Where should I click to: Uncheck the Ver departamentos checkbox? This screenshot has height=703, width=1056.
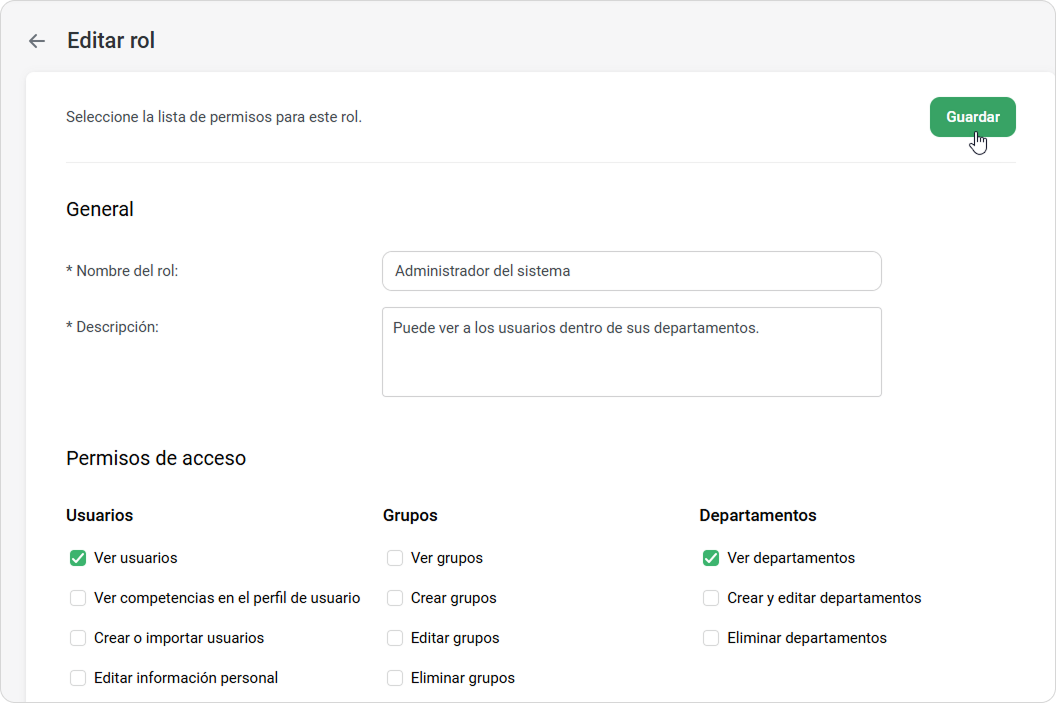[711, 558]
